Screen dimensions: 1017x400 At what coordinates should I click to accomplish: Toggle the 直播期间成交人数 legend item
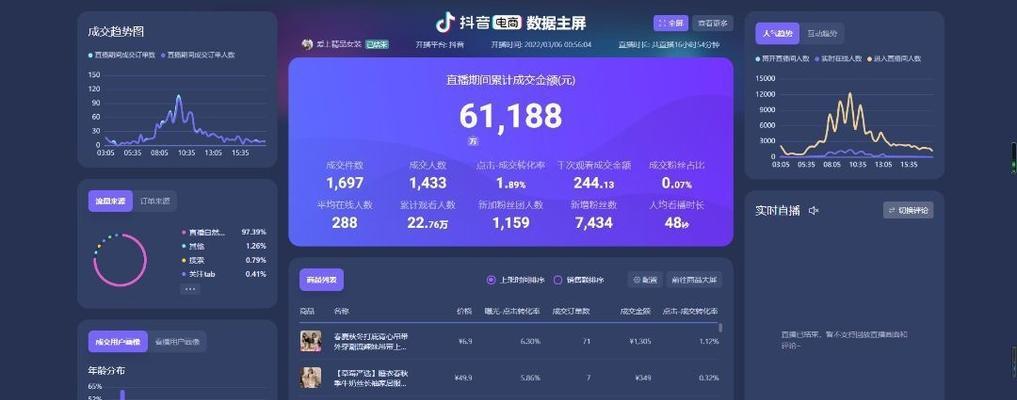point(198,55)
